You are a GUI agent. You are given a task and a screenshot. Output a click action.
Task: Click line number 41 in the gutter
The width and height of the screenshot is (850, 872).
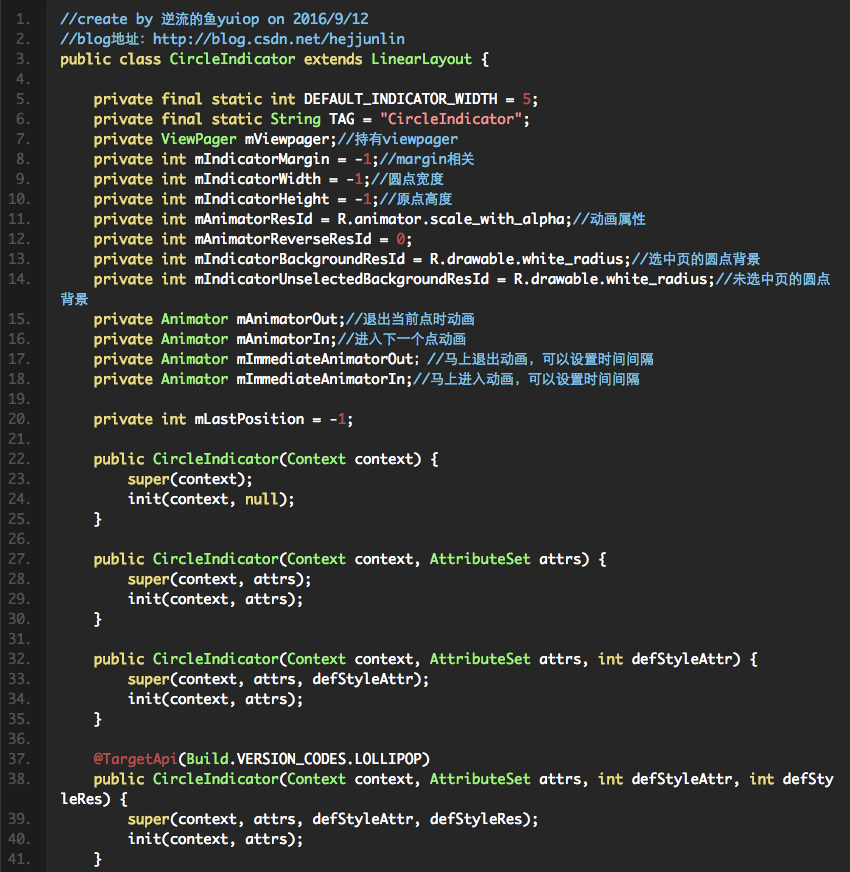[19, 860]
